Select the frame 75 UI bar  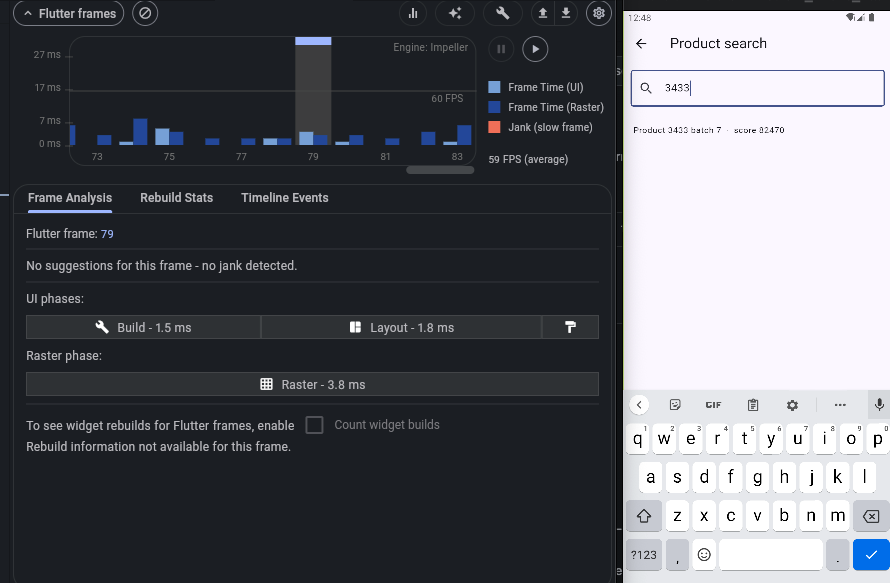click(162, 137)
